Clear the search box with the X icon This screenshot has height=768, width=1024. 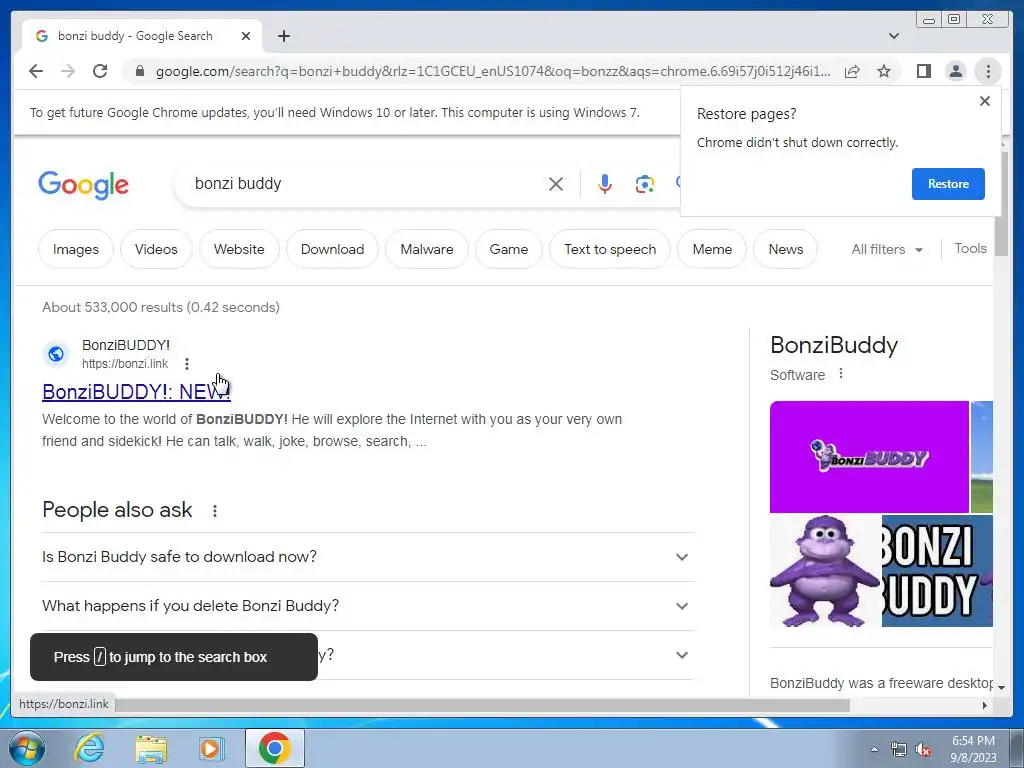click(x=556, y=184)
